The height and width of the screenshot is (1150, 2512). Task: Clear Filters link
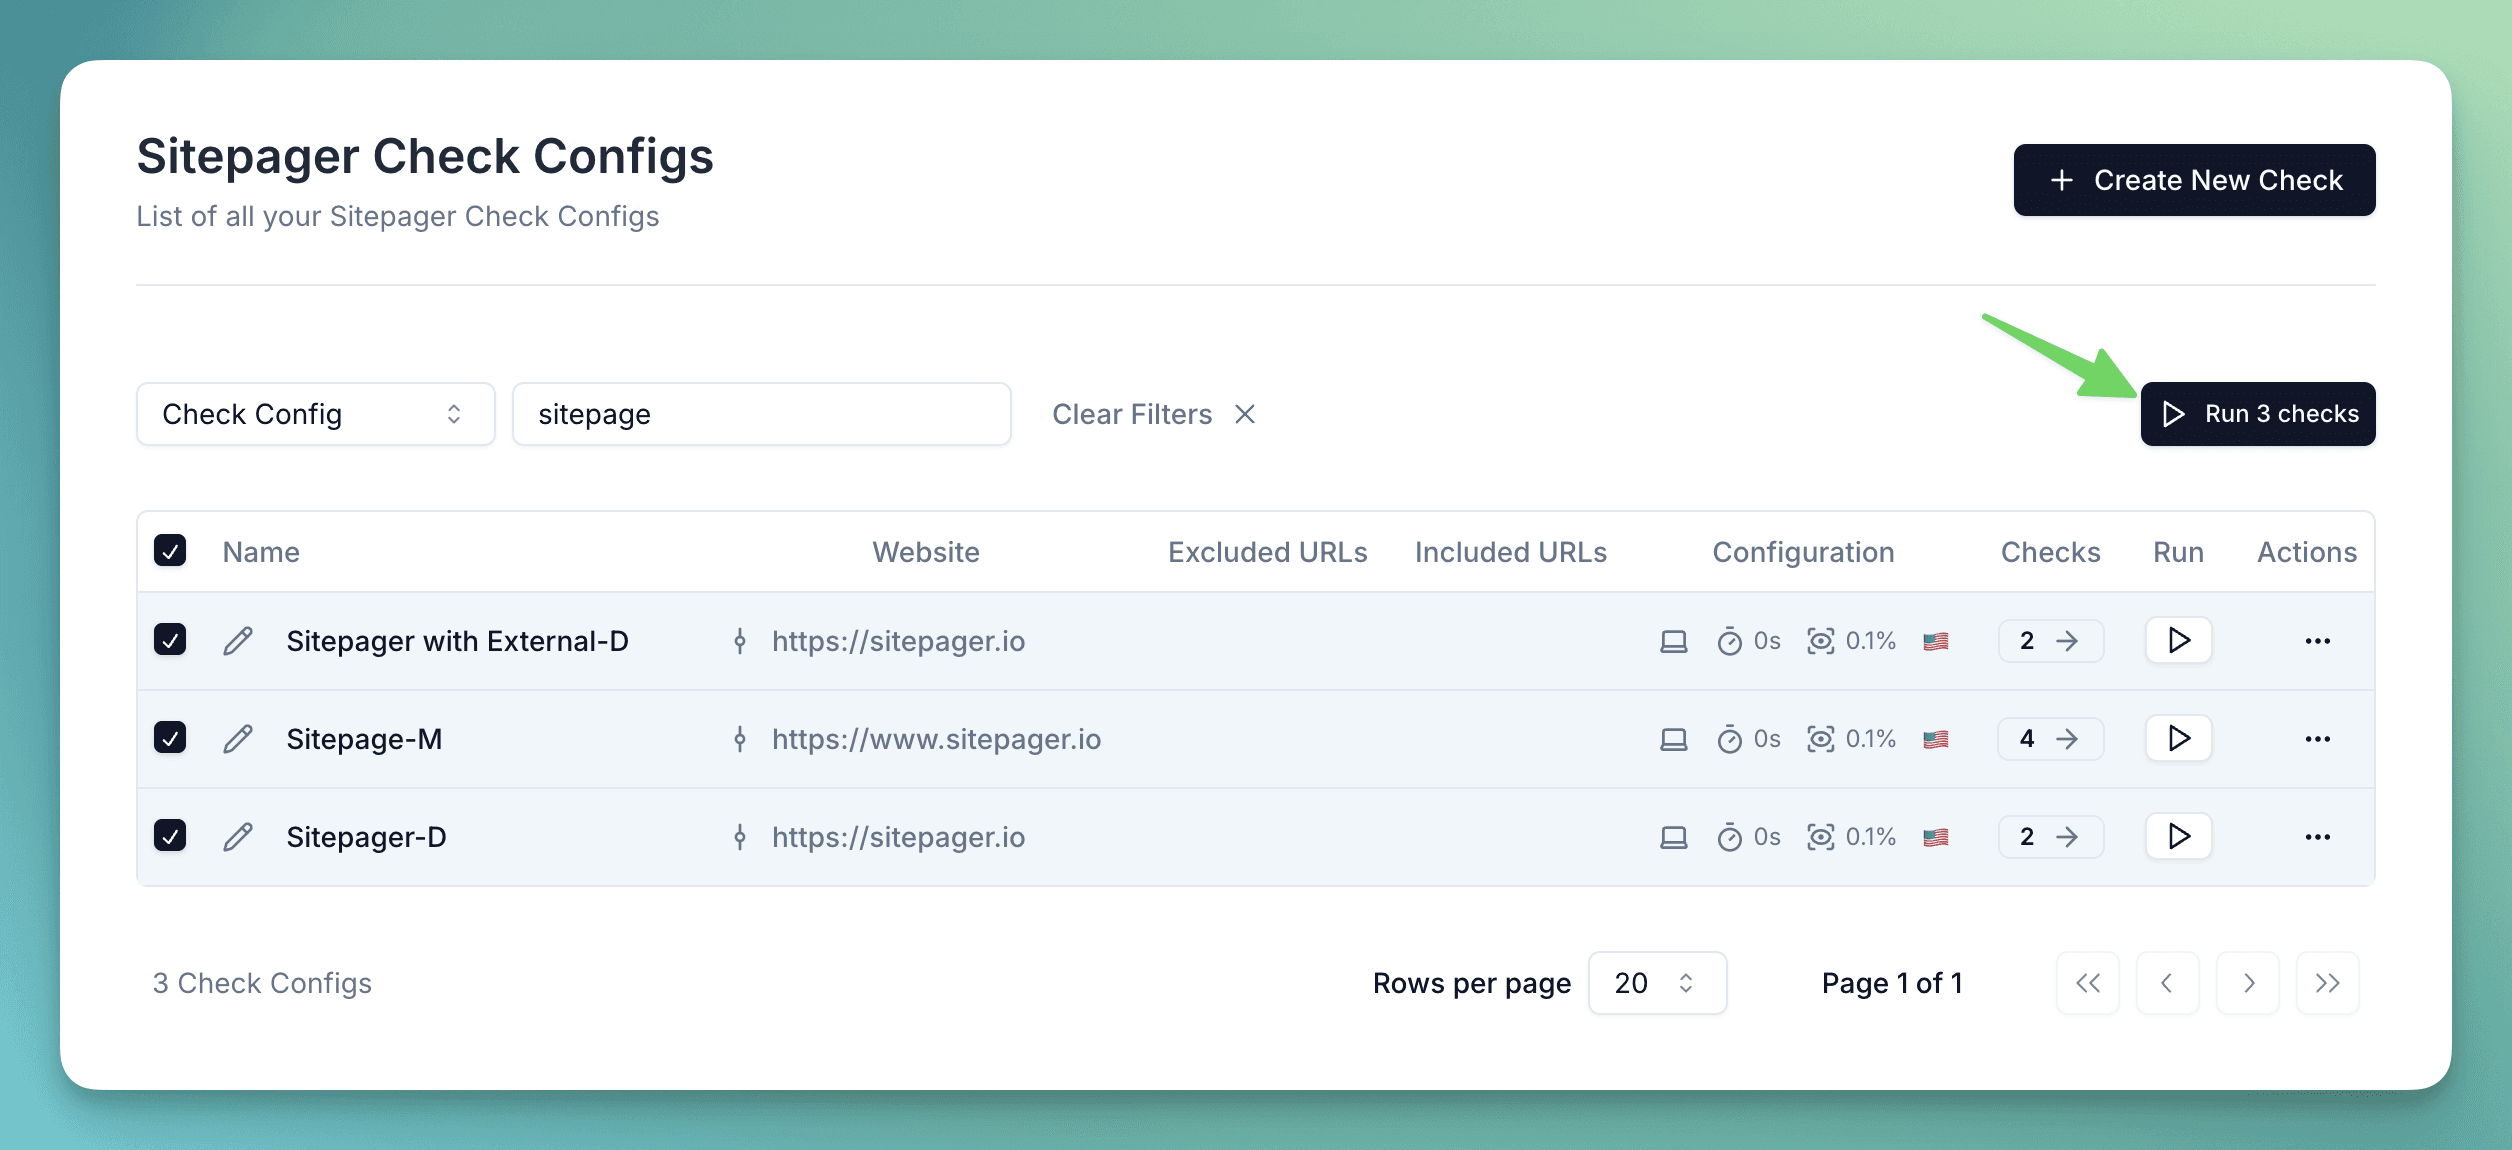pos(1154,414)
